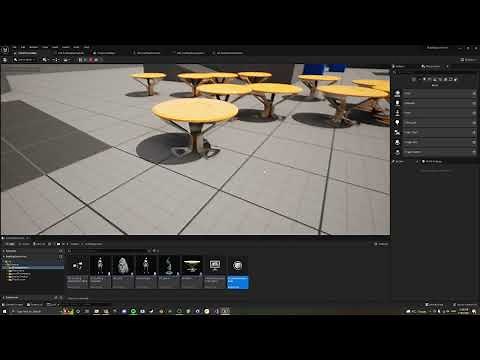Image resolution: width=480 pixels, height=360 pixels.
Task: Open the Help menu
Action: coord(87,47)
